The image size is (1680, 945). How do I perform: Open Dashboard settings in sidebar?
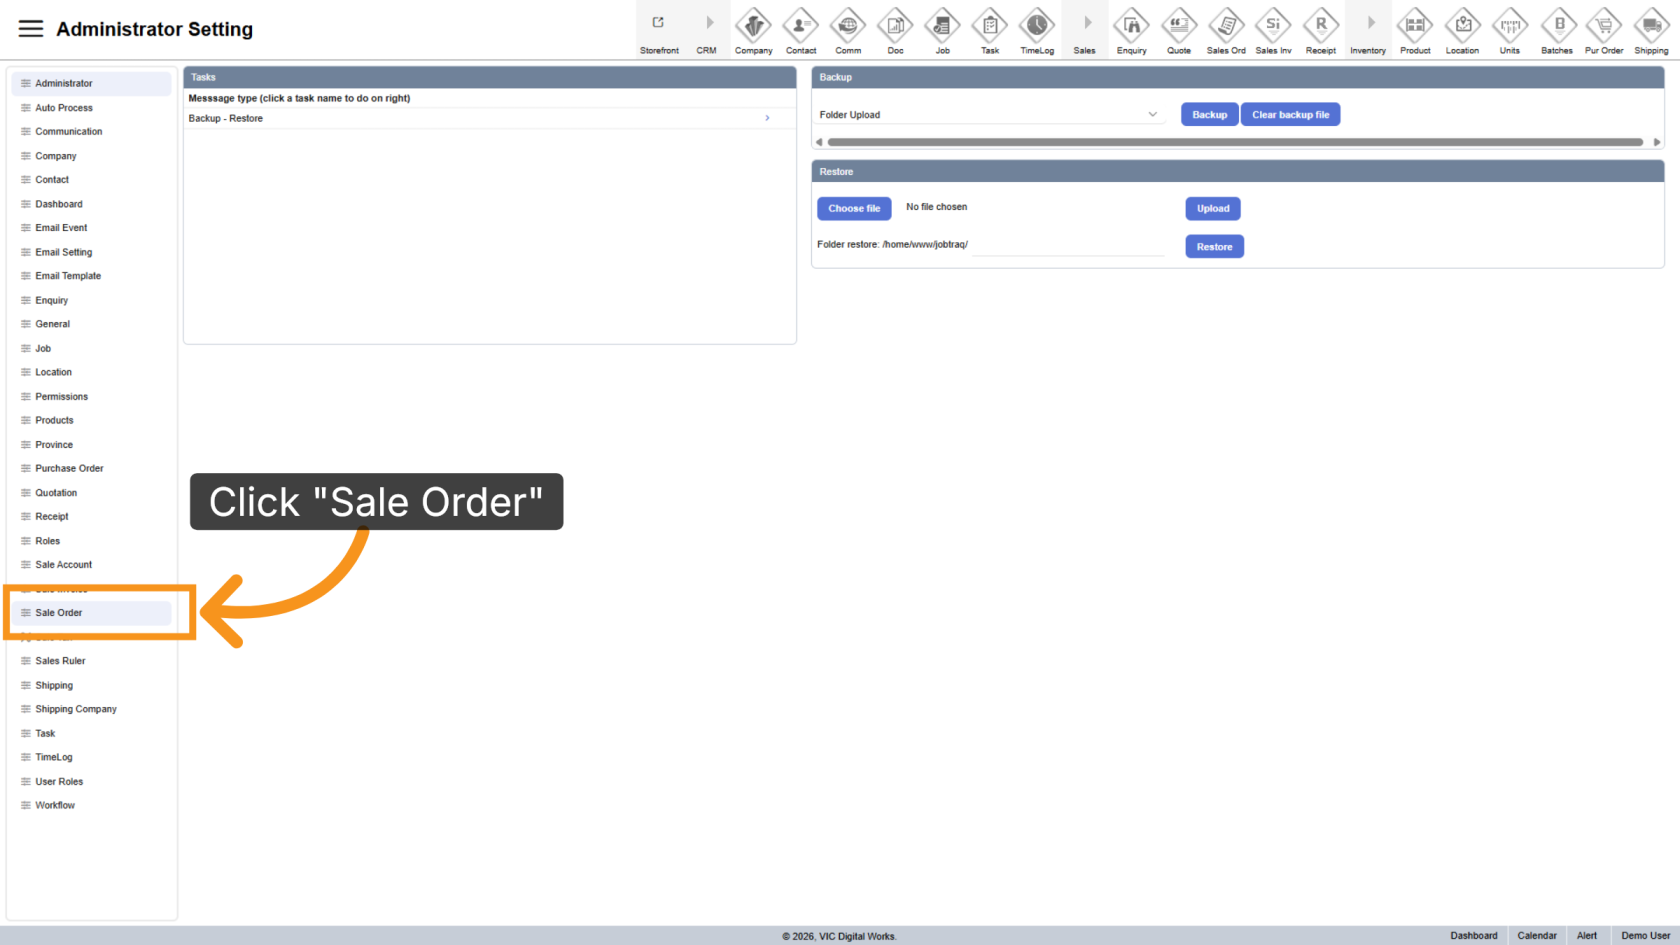[x=91, y=204]
